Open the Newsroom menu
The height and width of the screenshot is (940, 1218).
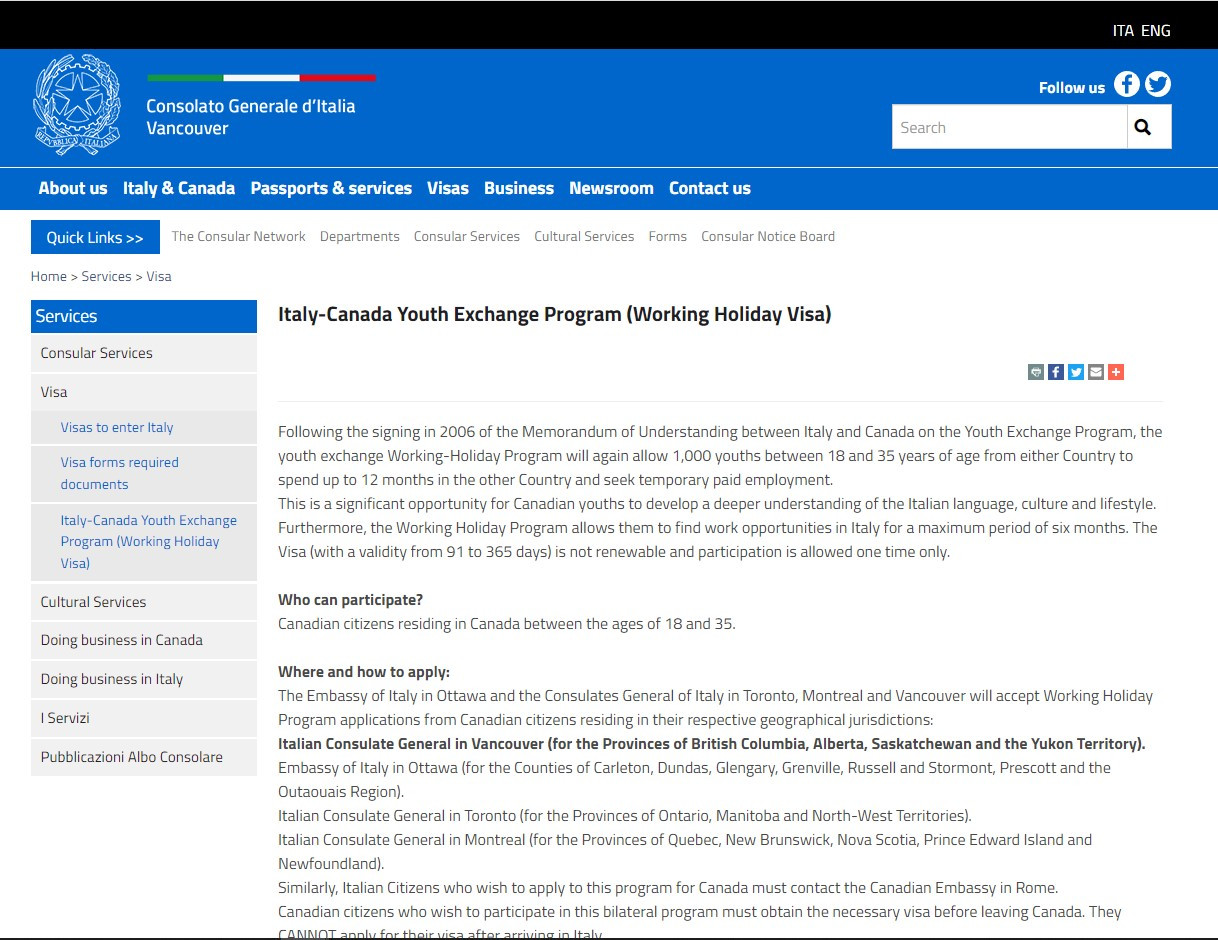611,188
